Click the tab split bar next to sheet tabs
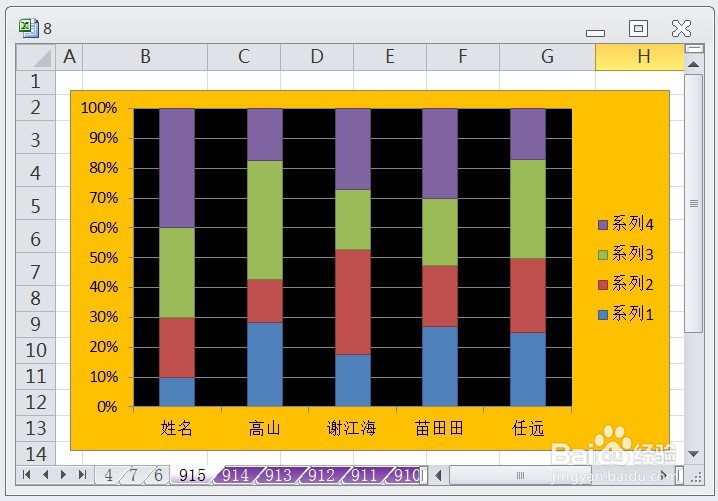718x501 pixels. click(424, 475)
